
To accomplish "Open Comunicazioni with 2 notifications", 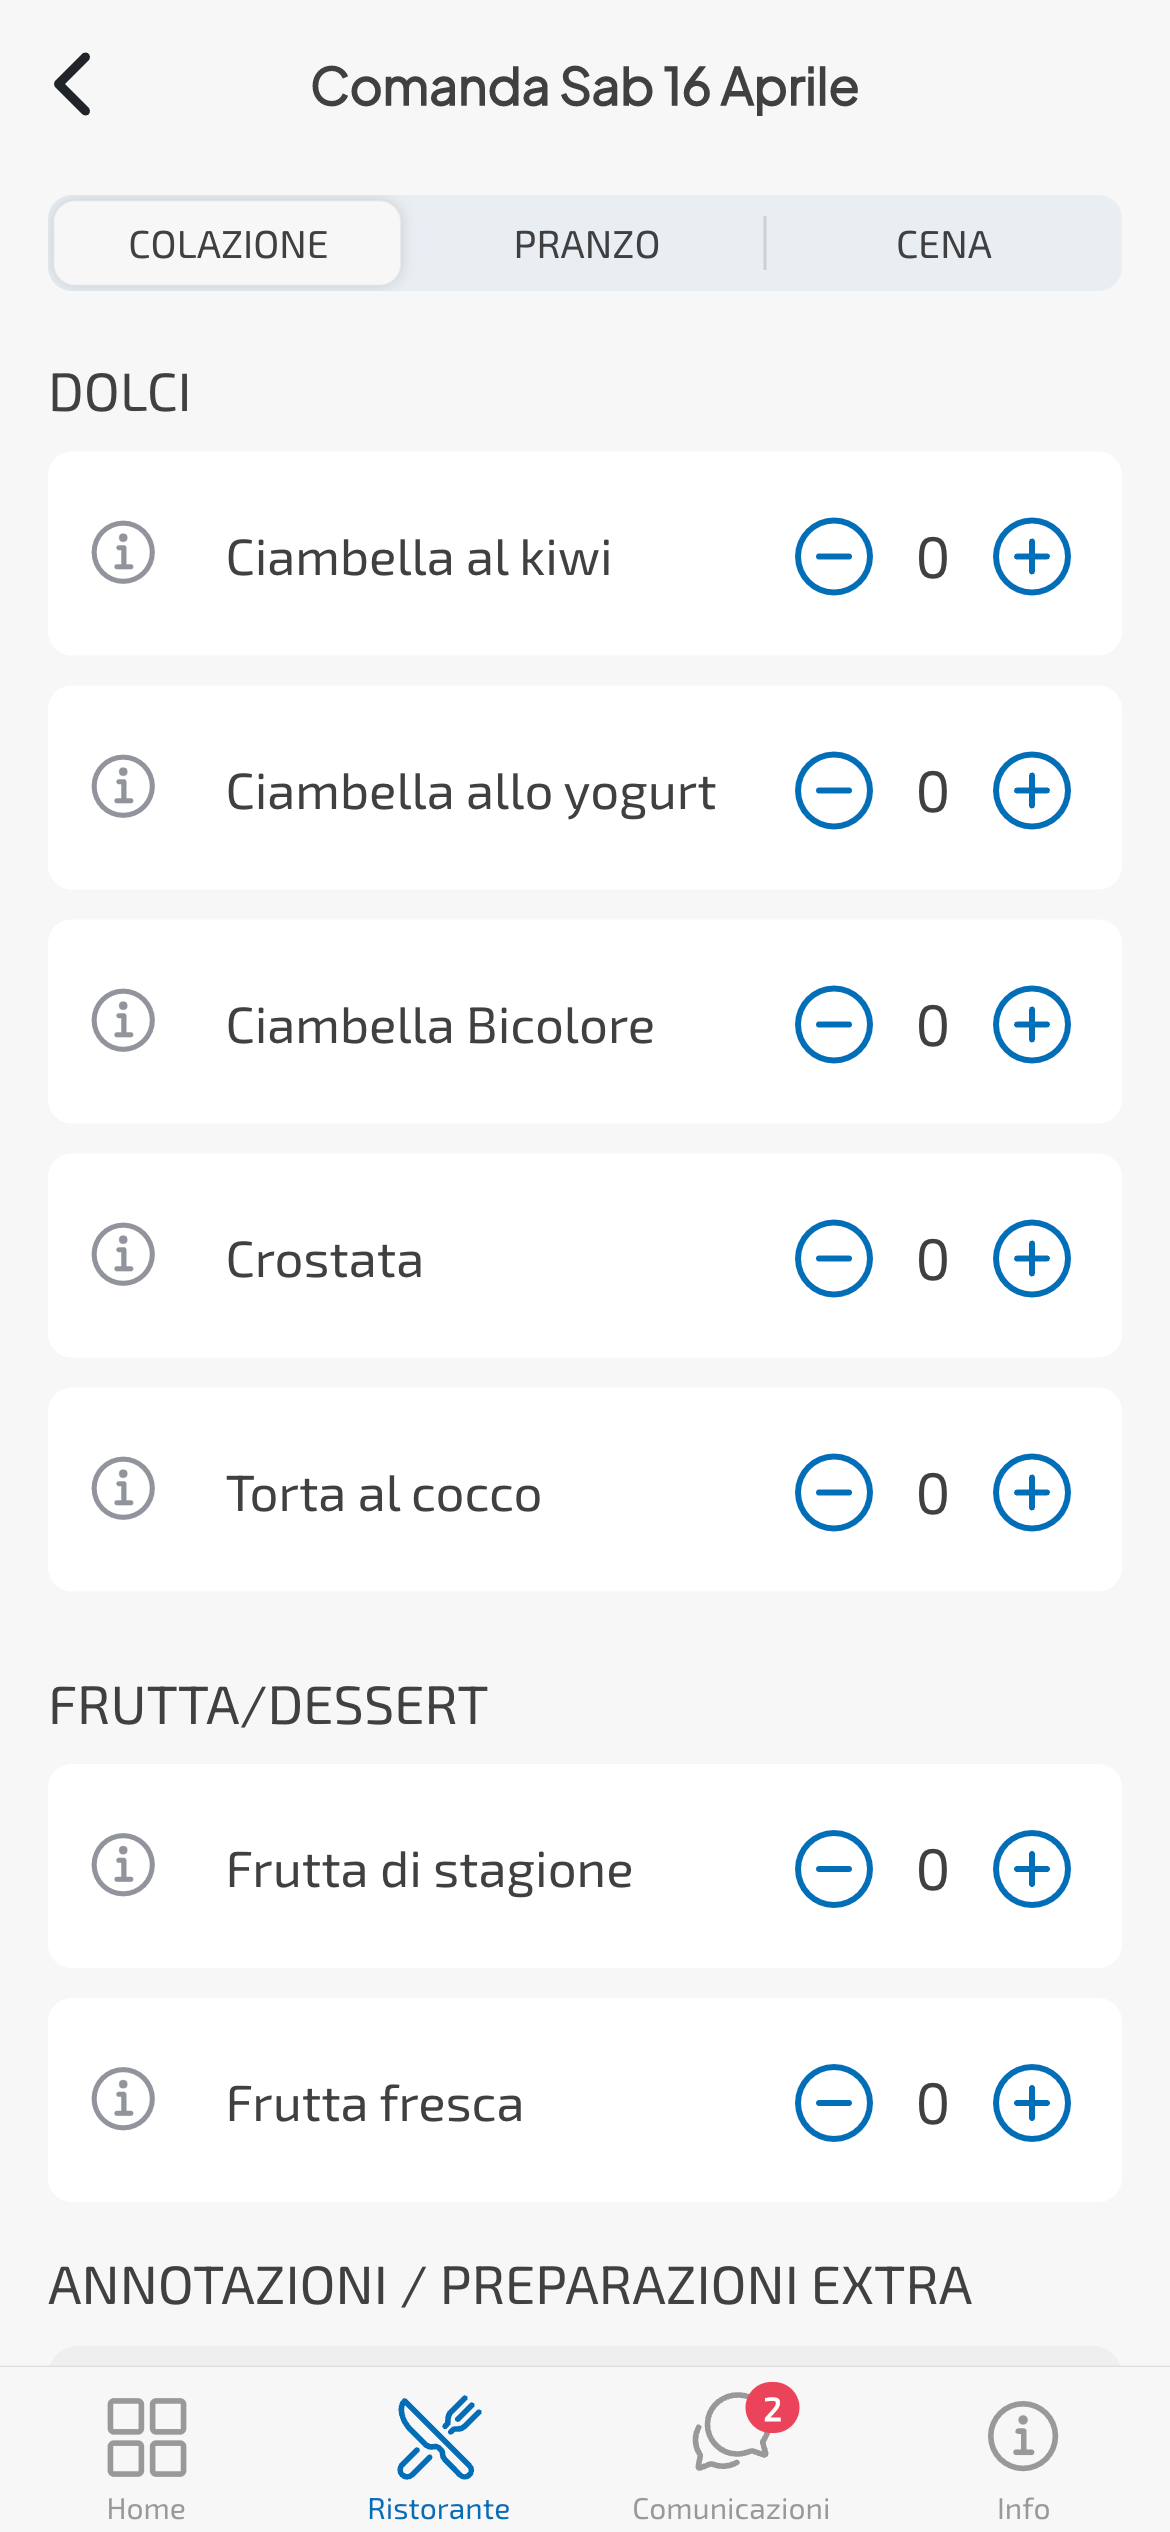I will pos(732,2453).
